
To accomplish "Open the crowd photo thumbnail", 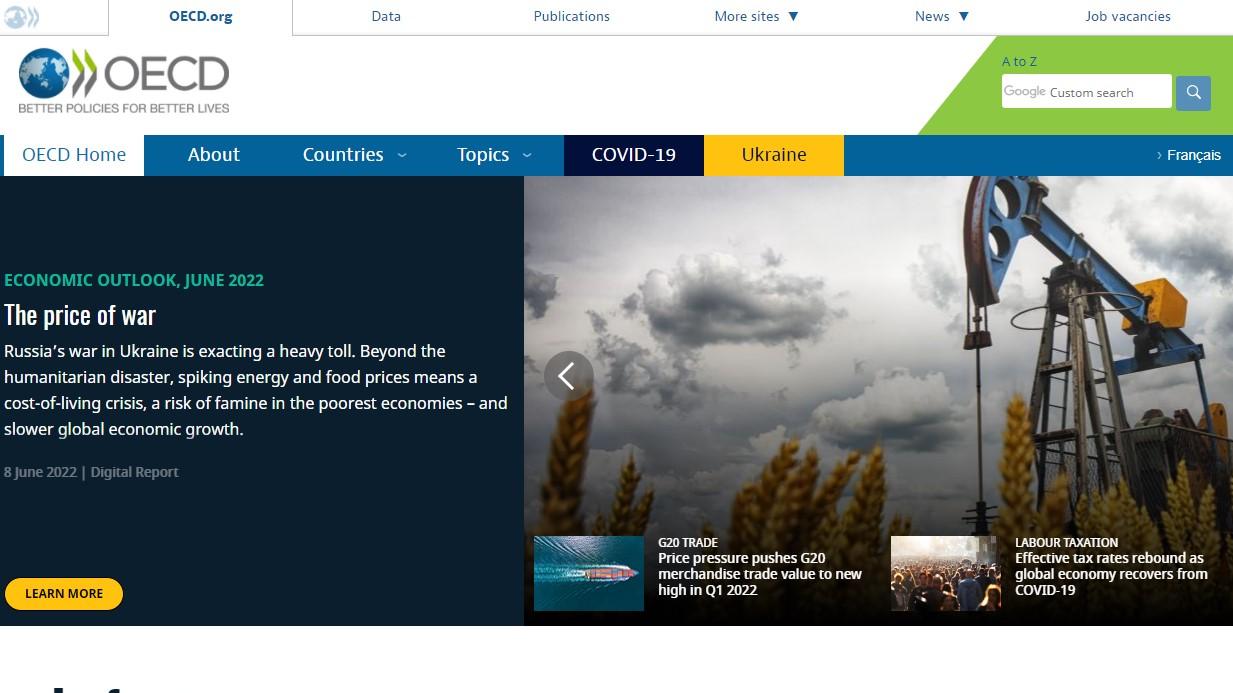I will (945, 573).
